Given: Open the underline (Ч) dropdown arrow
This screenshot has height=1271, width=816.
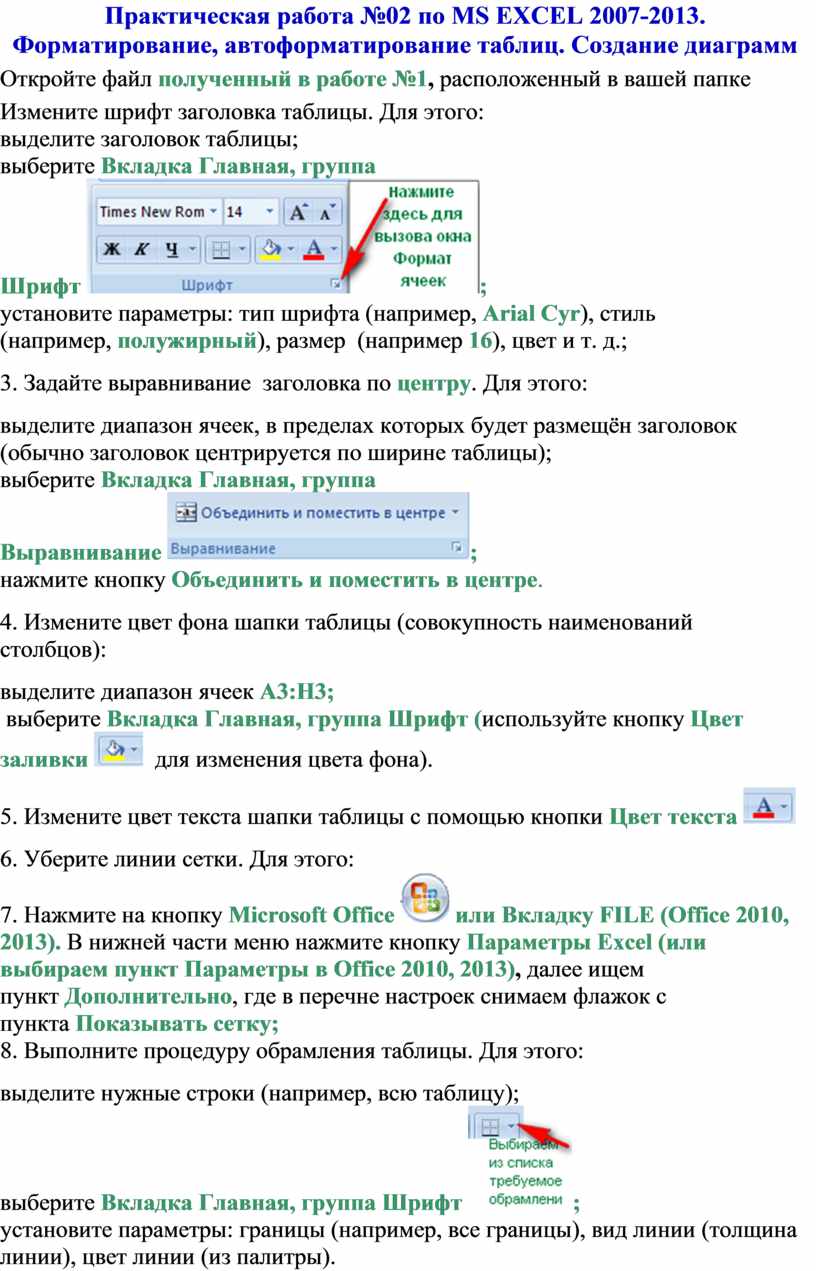Looking at the screenshot, I should (192, 248).
